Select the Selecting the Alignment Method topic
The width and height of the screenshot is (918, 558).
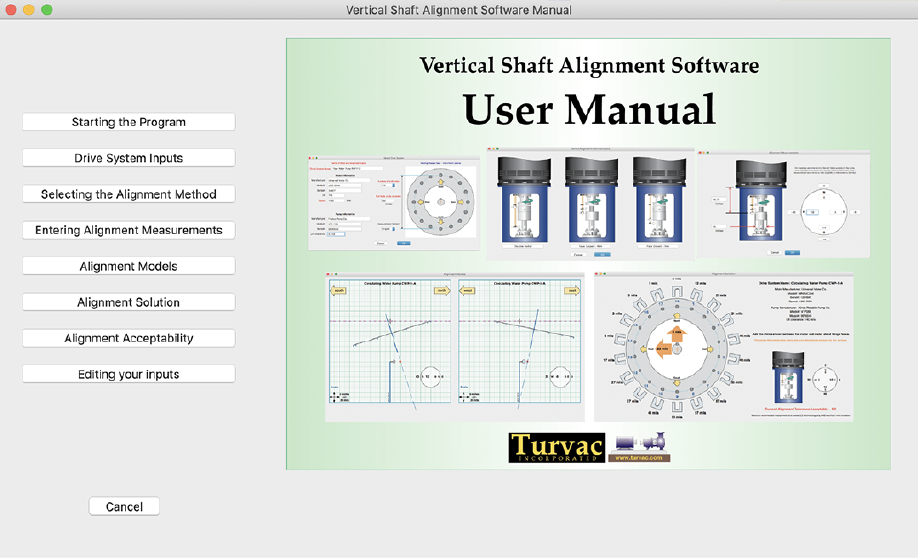(128, 194)
